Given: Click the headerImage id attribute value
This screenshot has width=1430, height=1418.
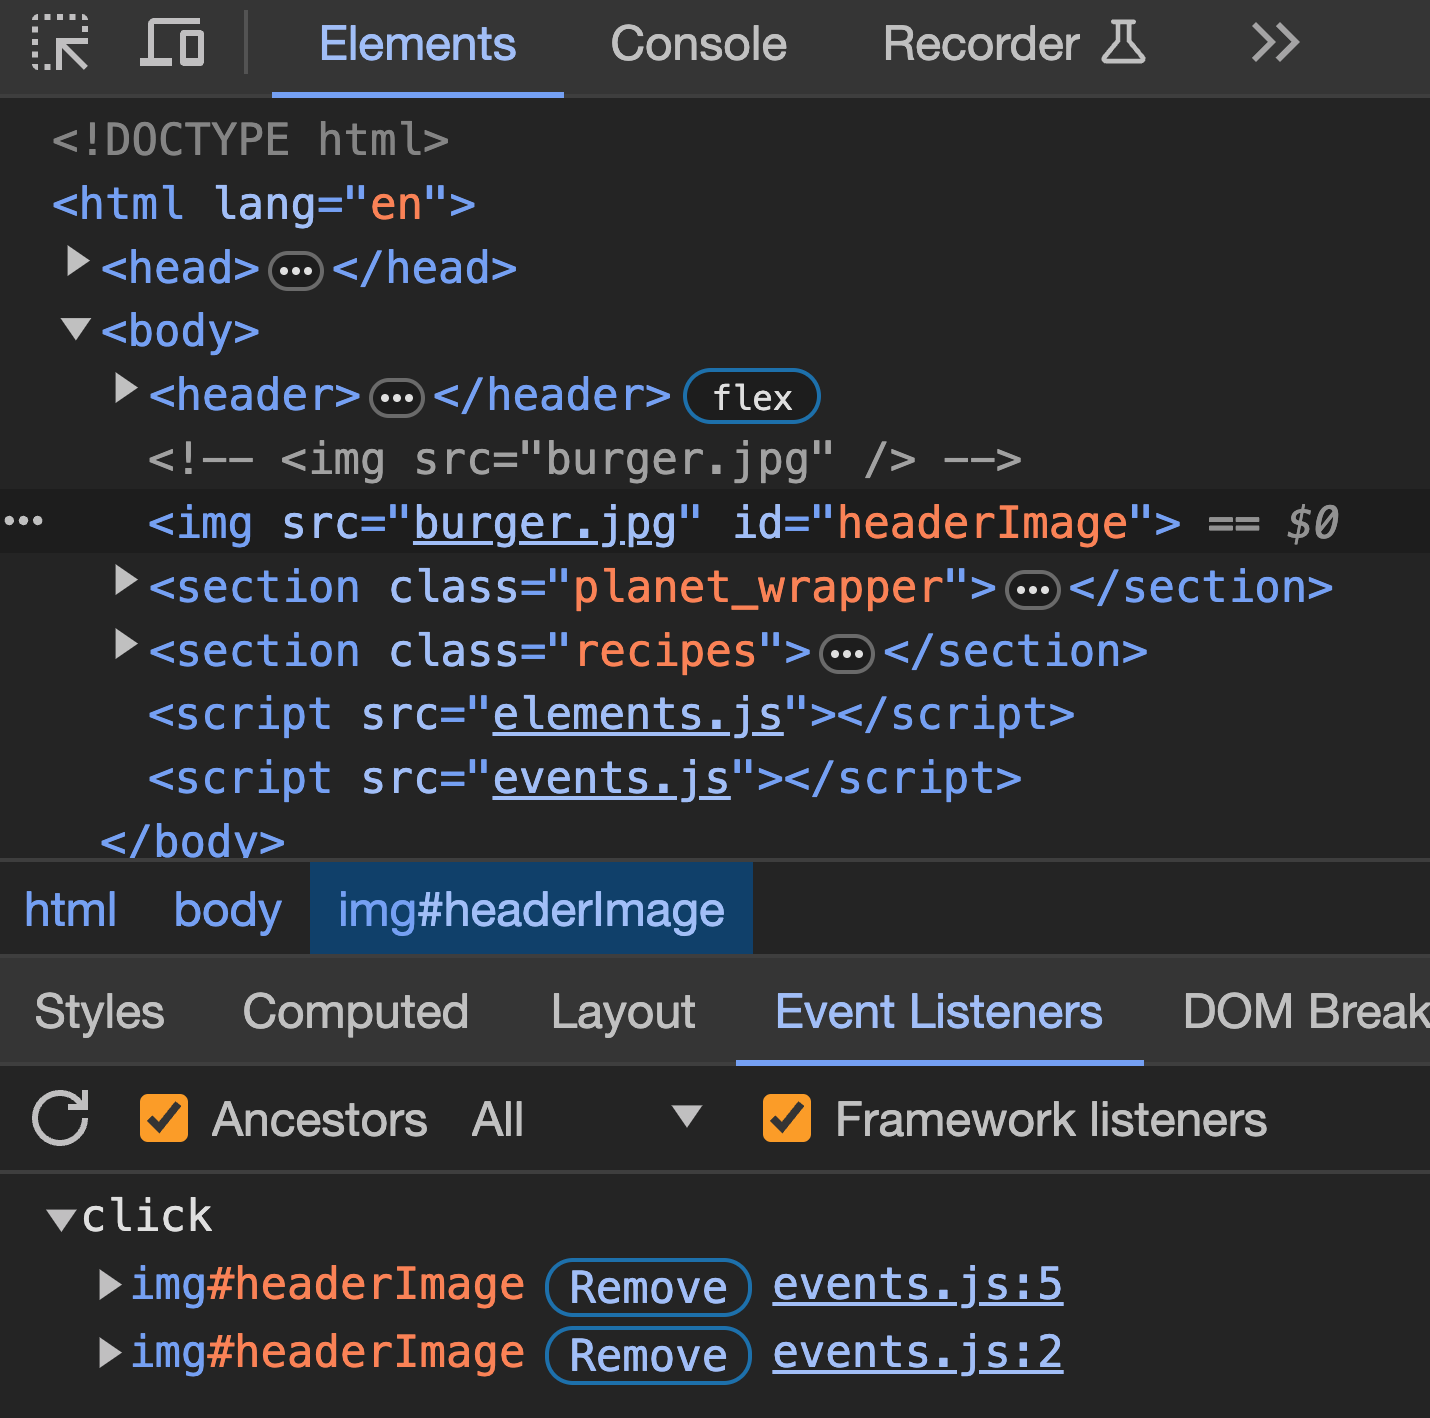Looking at the screenshot, I should point(983,523).
